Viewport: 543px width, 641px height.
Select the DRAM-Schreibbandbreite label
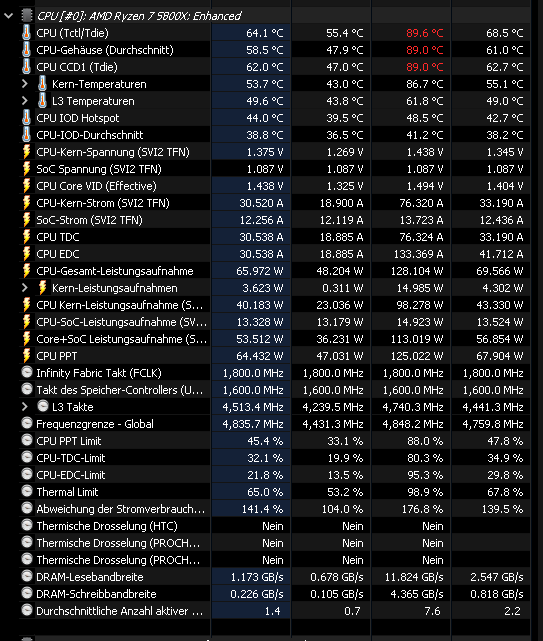(x=96, y=594)
